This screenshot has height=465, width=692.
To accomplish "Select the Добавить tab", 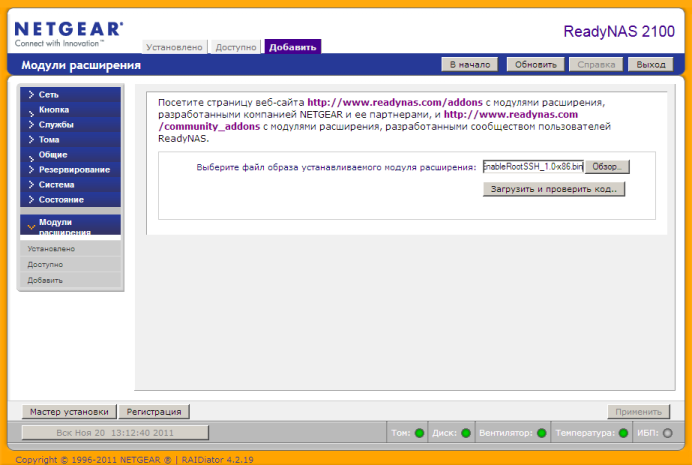I will click(x=293, y=47).
